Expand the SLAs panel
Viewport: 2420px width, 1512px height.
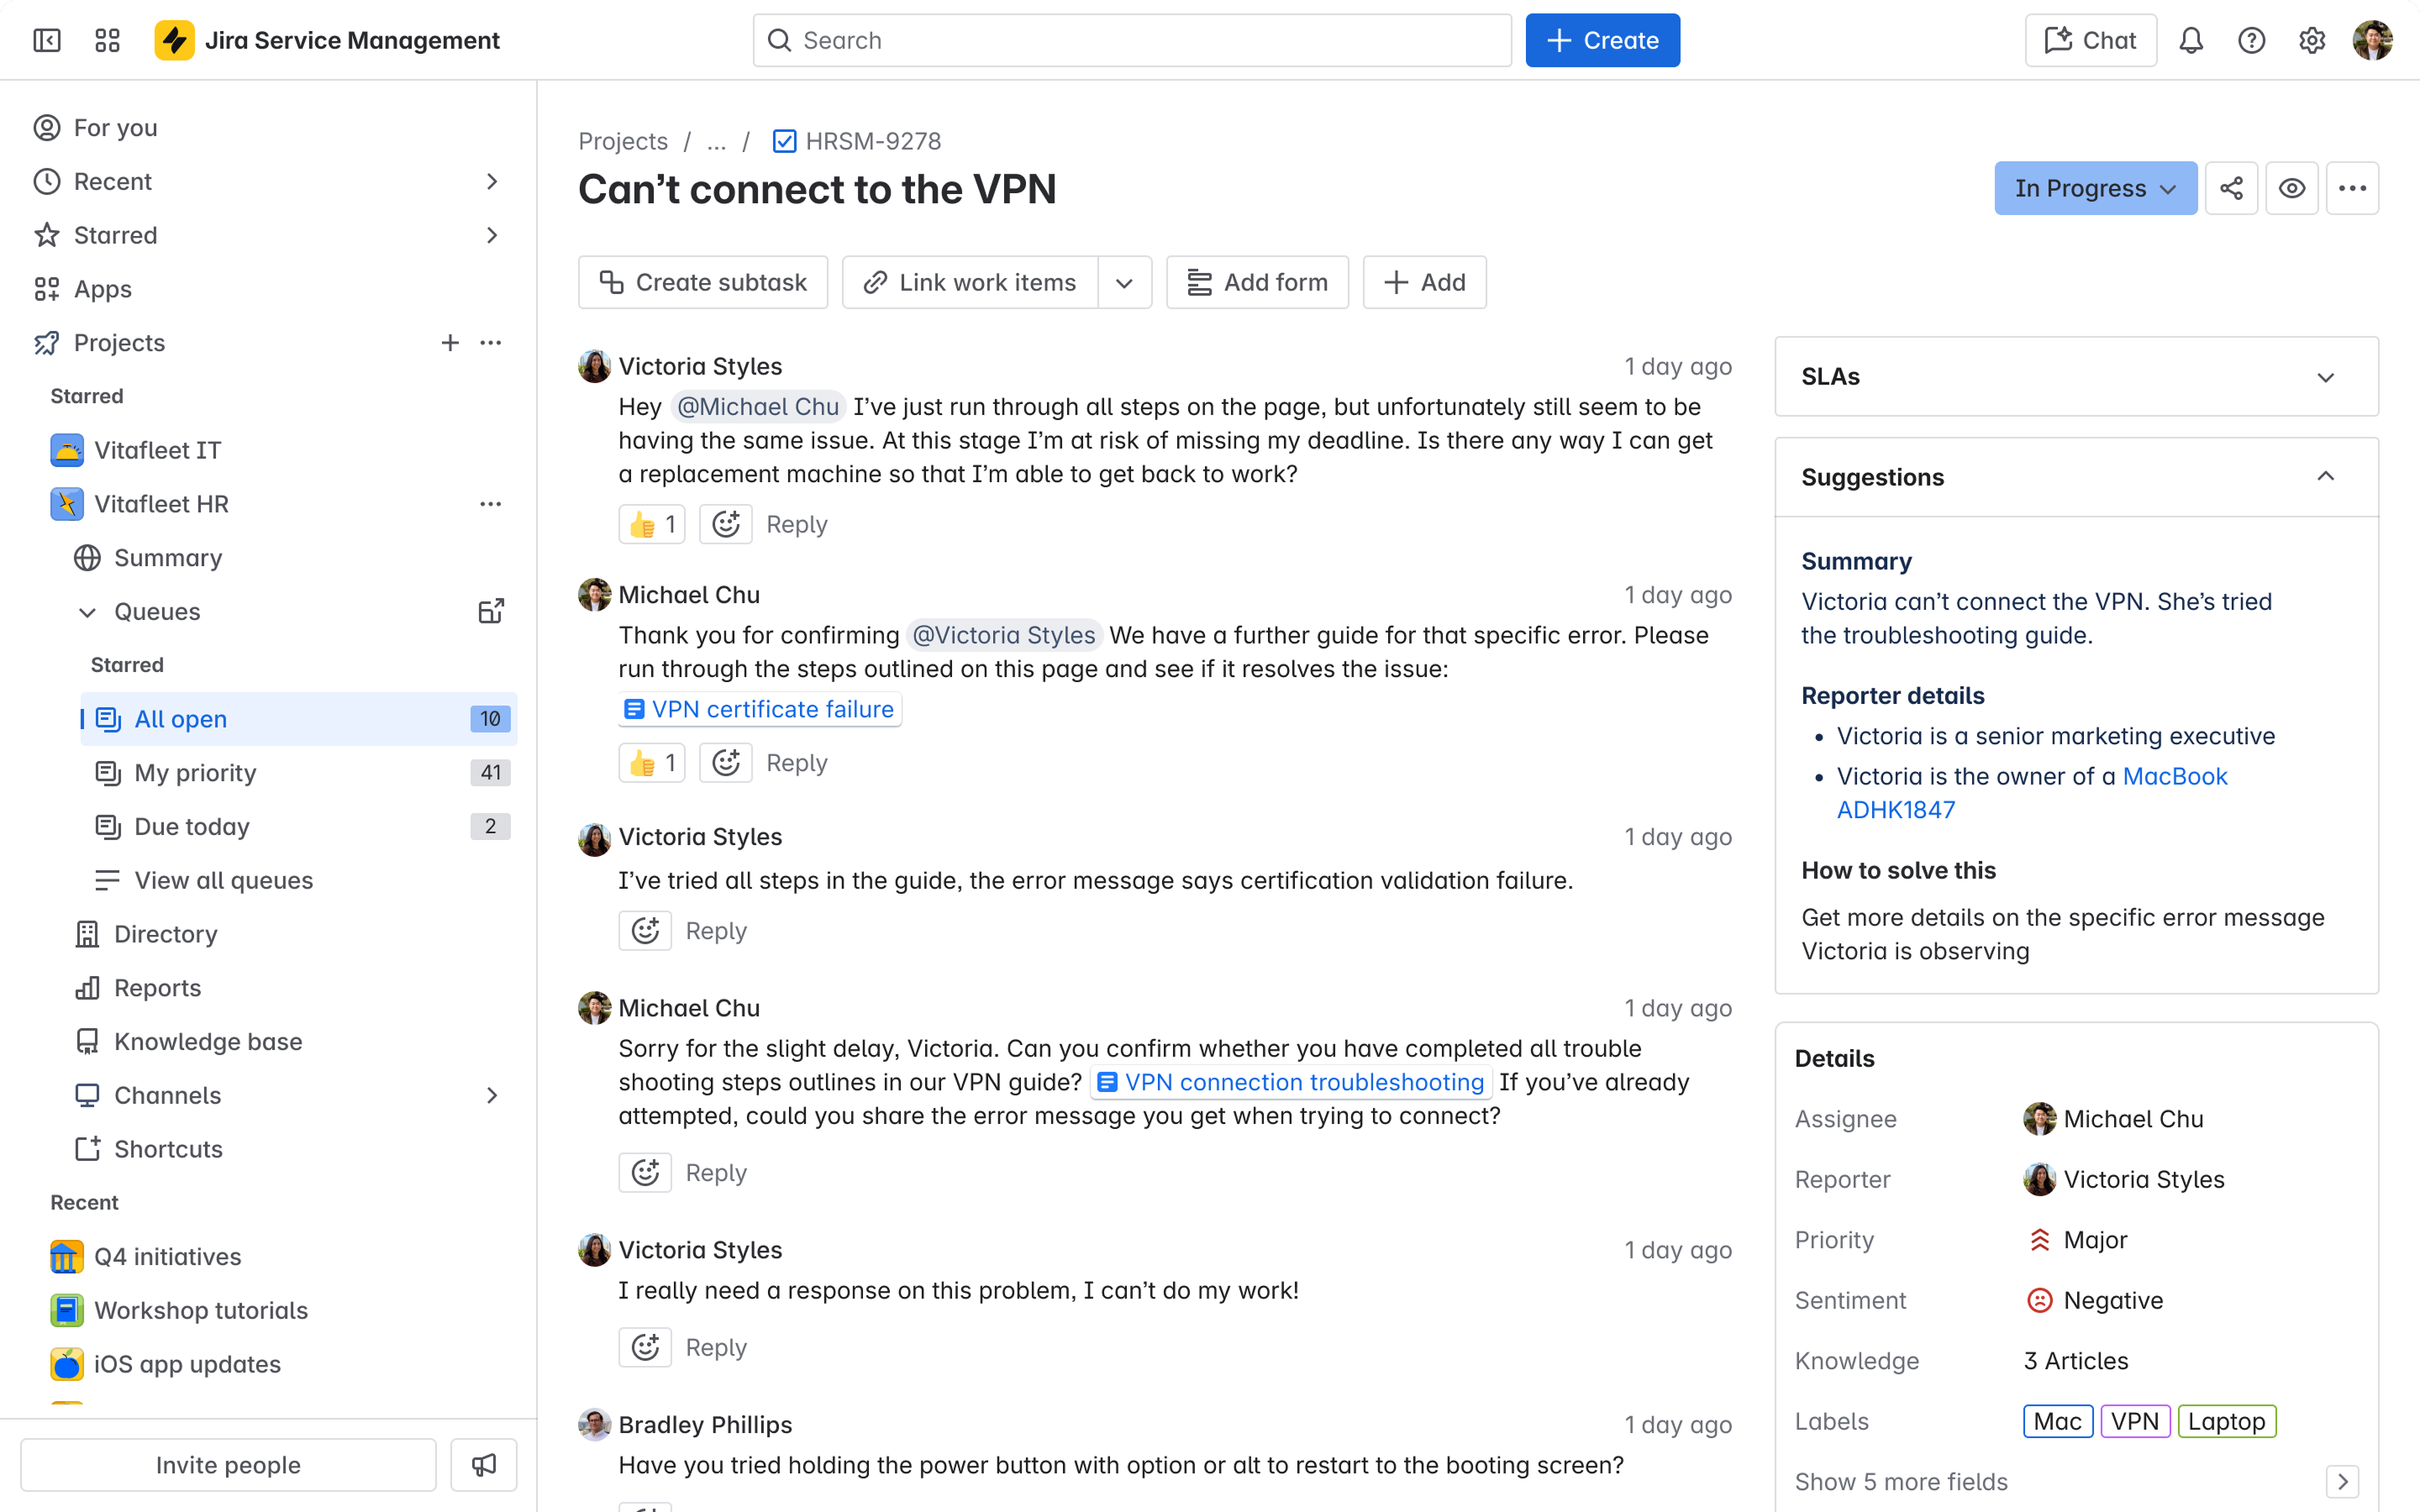tap(2326, 377)
